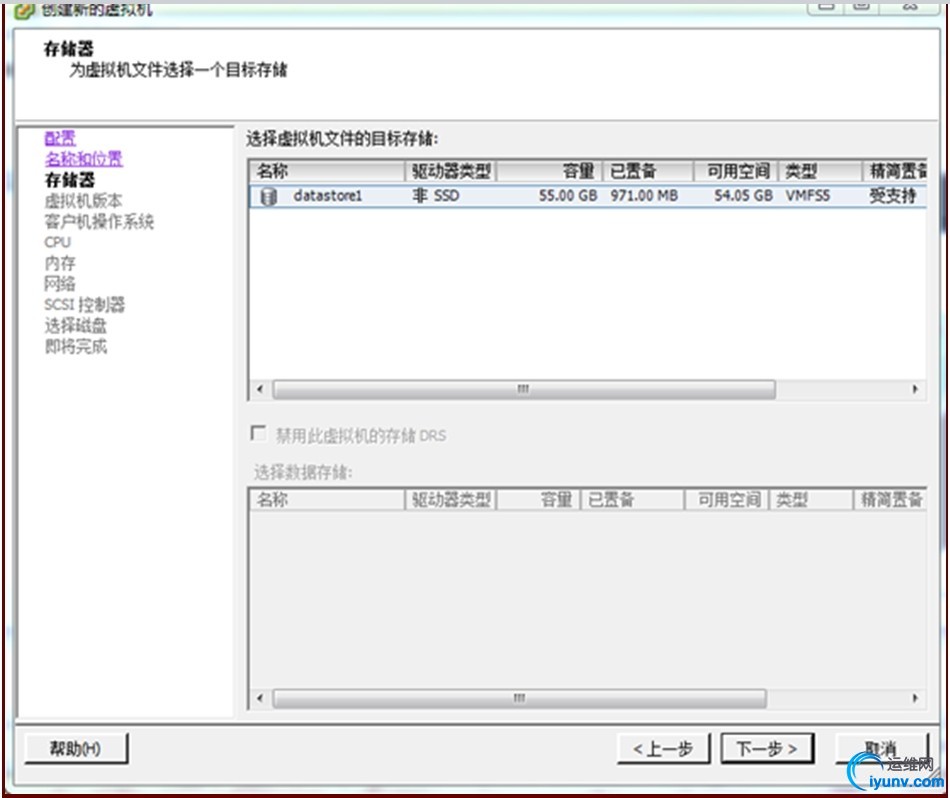Click the 下一步> next button

coord(767,749)
